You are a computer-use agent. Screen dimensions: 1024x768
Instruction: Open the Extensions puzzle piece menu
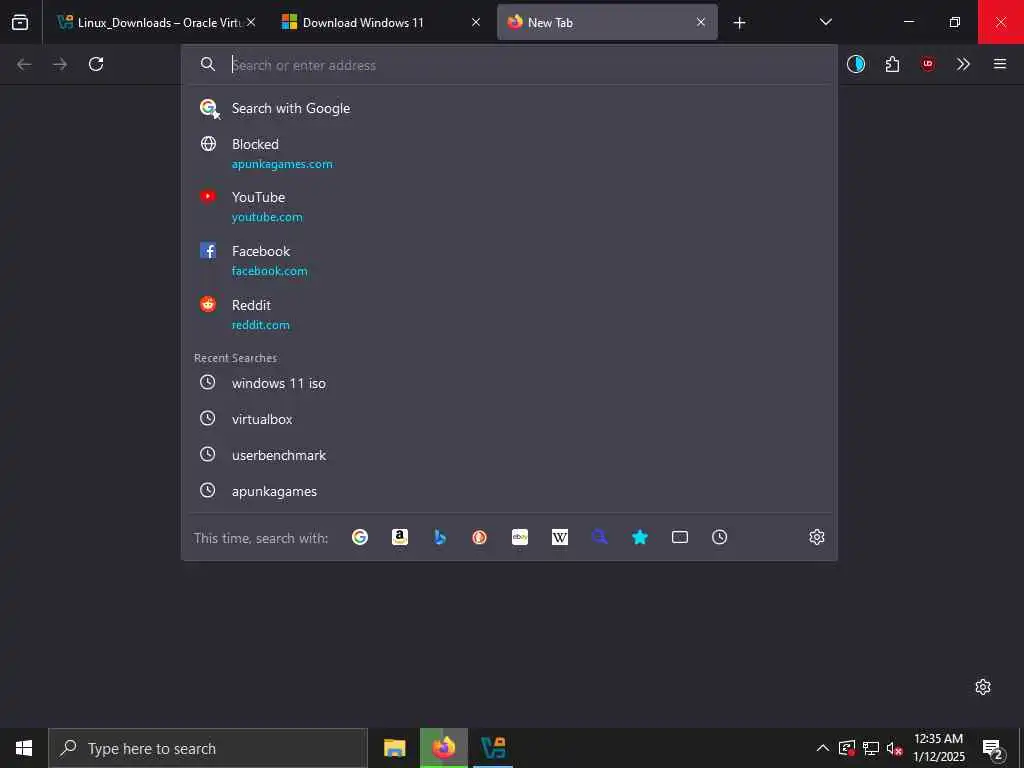[x=892, y=64]
